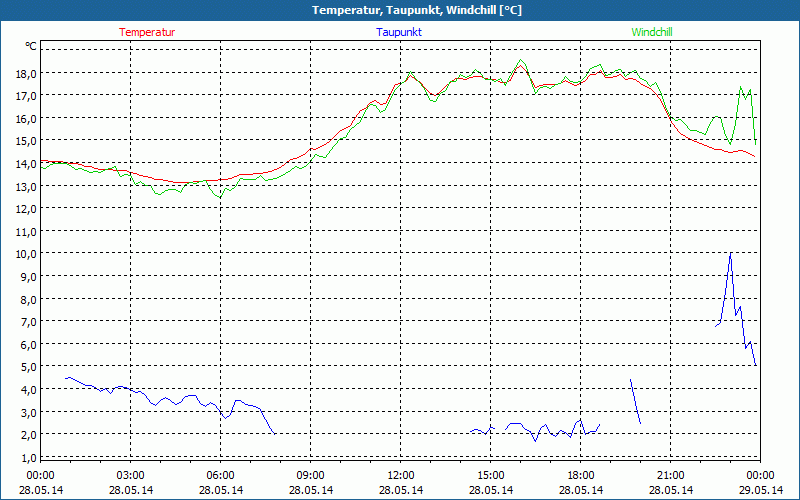
Task: Click the 09:00 time axis label
Action: click(311, 476)
